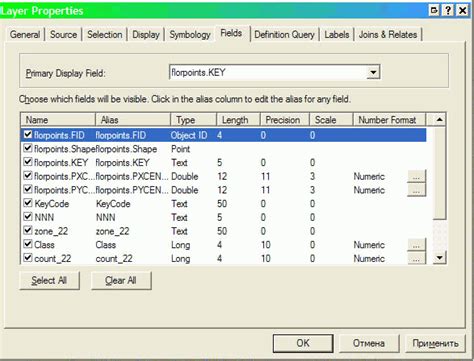Uncheck the florpoints.PYC... field checkbox

28,189
